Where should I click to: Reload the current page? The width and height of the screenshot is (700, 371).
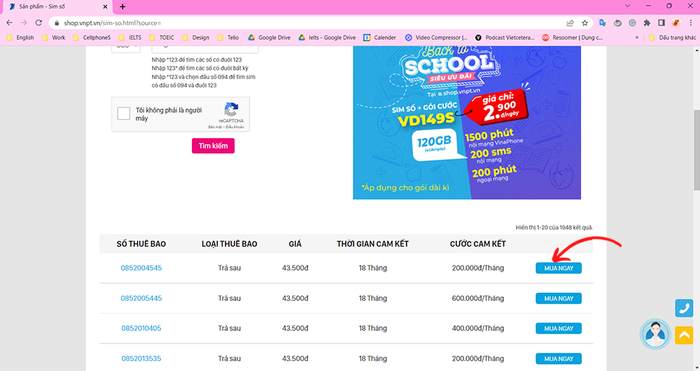(38, 23)
